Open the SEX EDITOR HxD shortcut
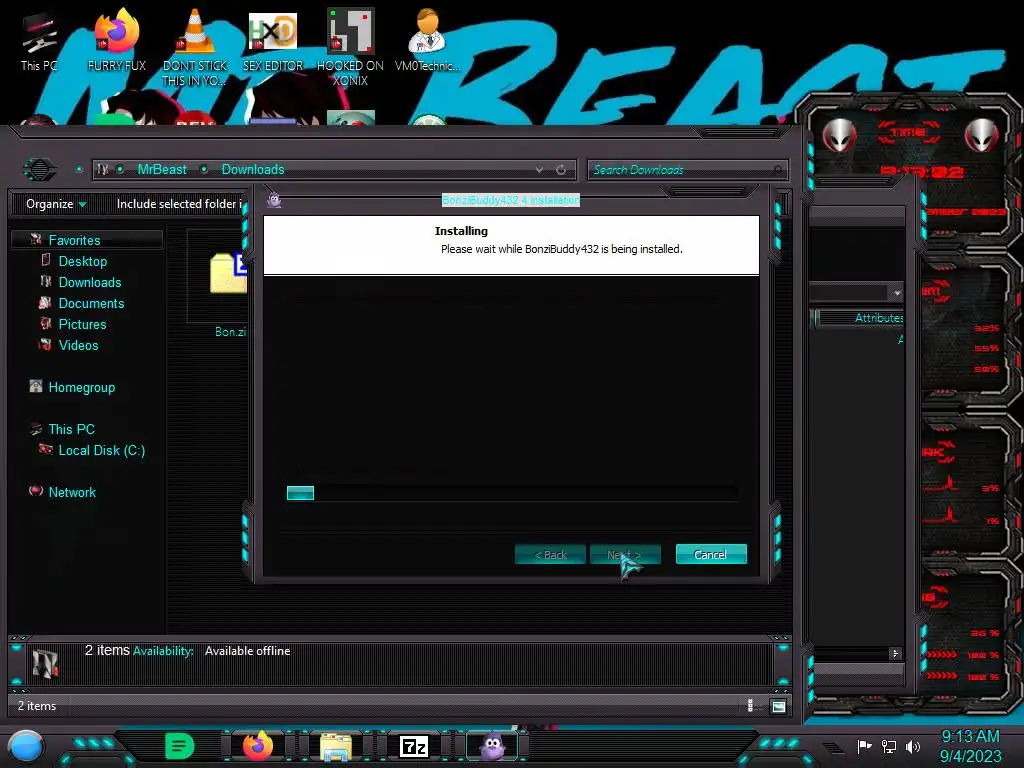 (273, 42)
